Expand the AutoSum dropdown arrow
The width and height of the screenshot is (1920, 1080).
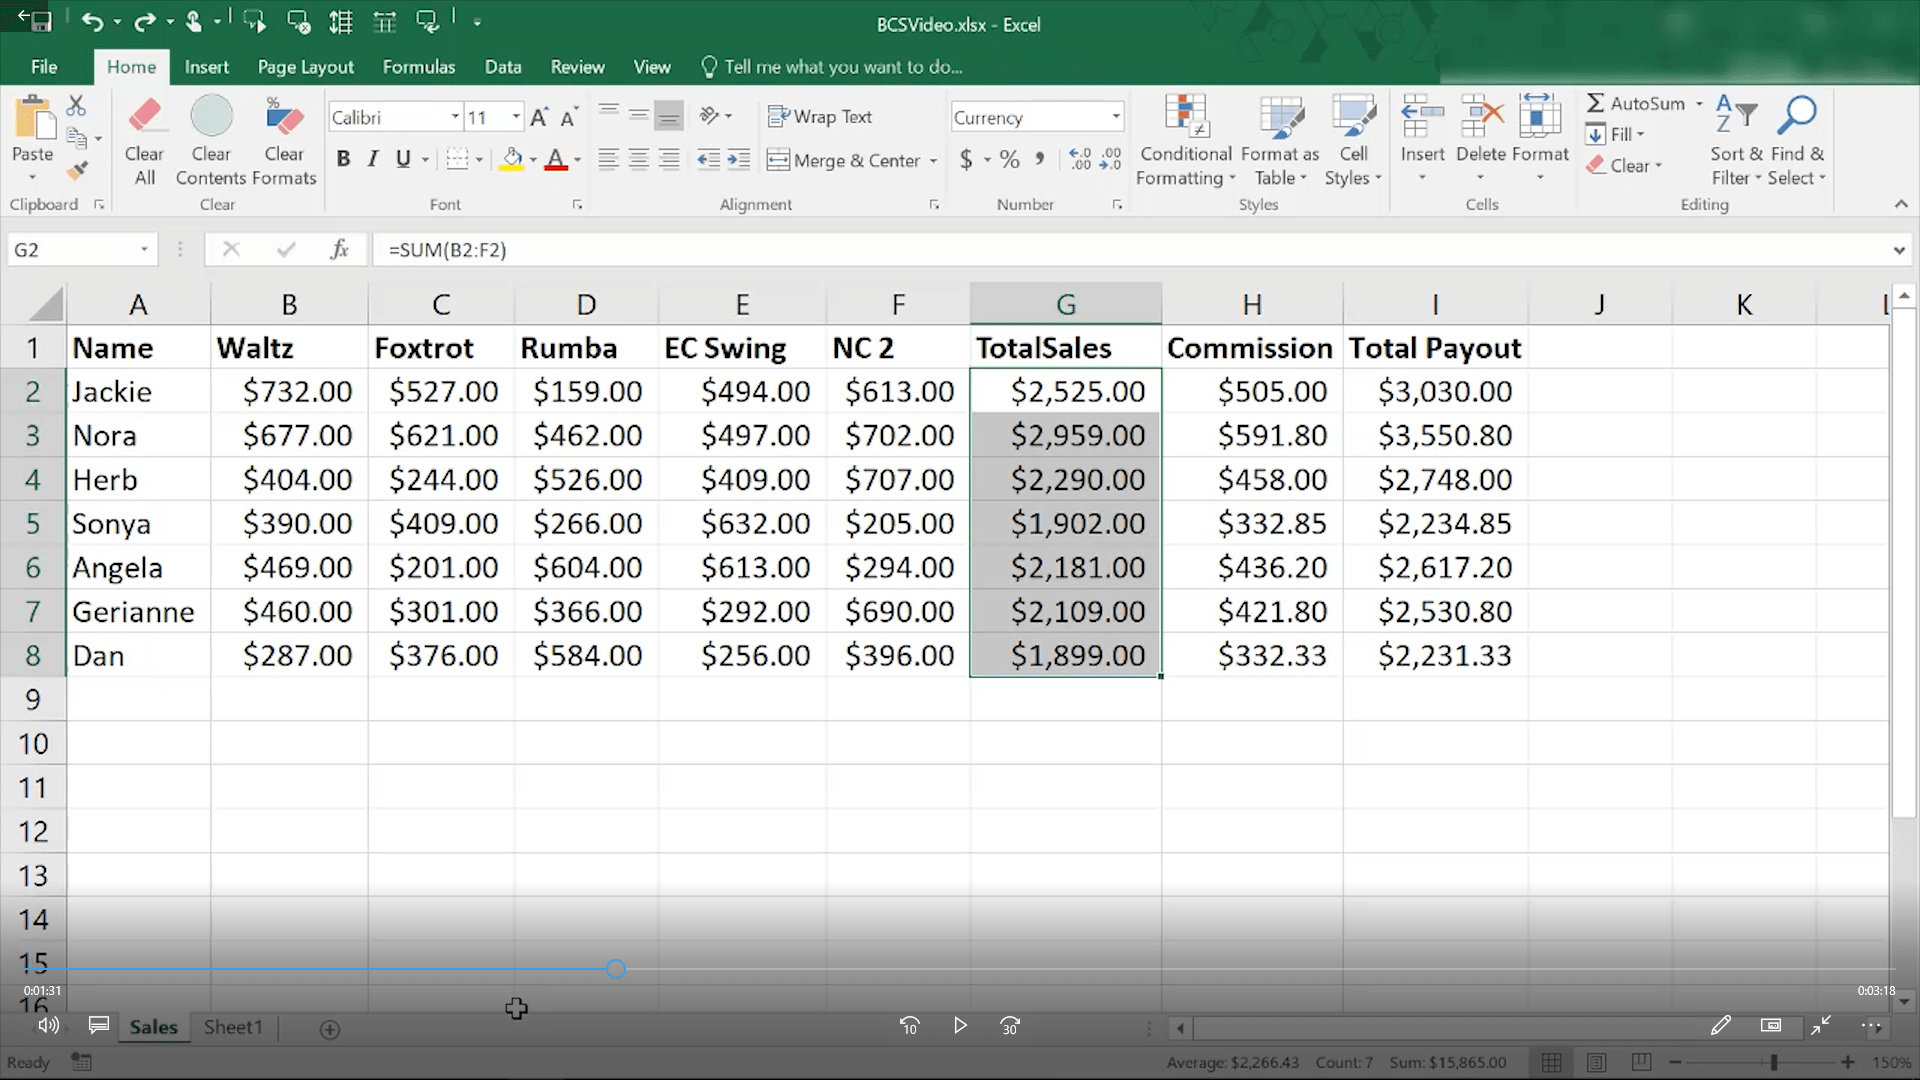1699,103
